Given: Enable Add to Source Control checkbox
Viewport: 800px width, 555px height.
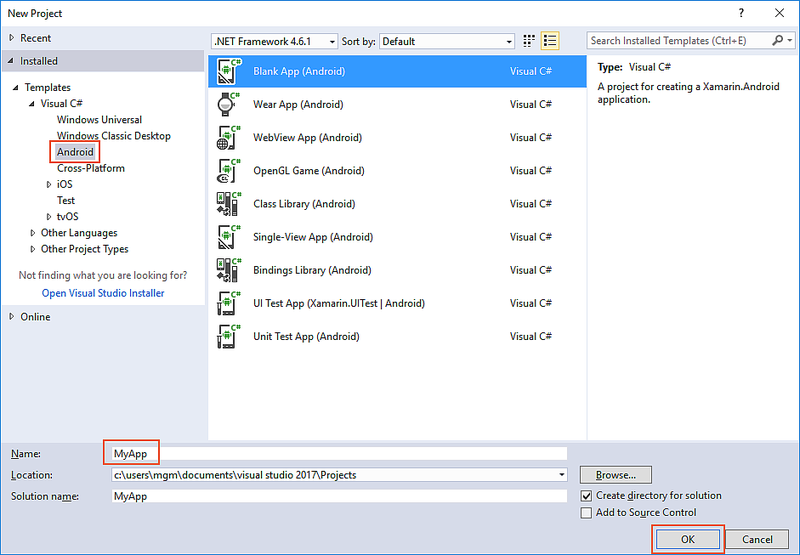Looking at the screenshot, I should [586, 513].
